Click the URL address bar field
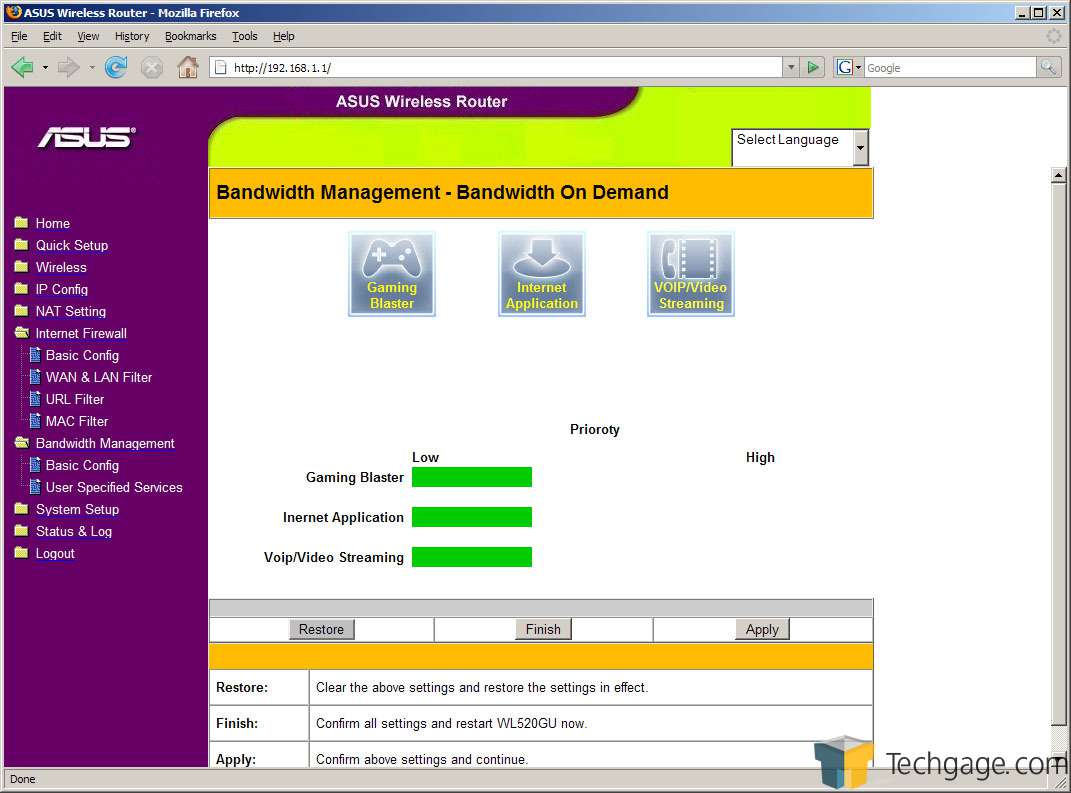The height and width of the screenshot is (793, 1071). (497, 67)
